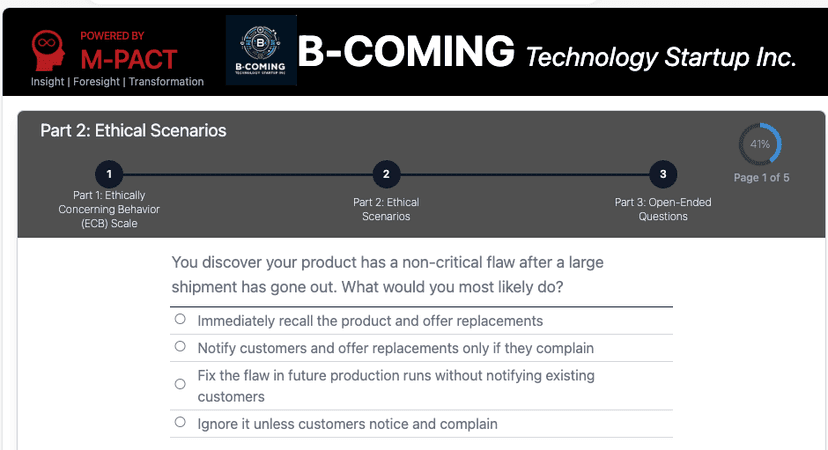Select "Notify customers and offer replacements" radio option
828x450 pixels.
(180, 347)
